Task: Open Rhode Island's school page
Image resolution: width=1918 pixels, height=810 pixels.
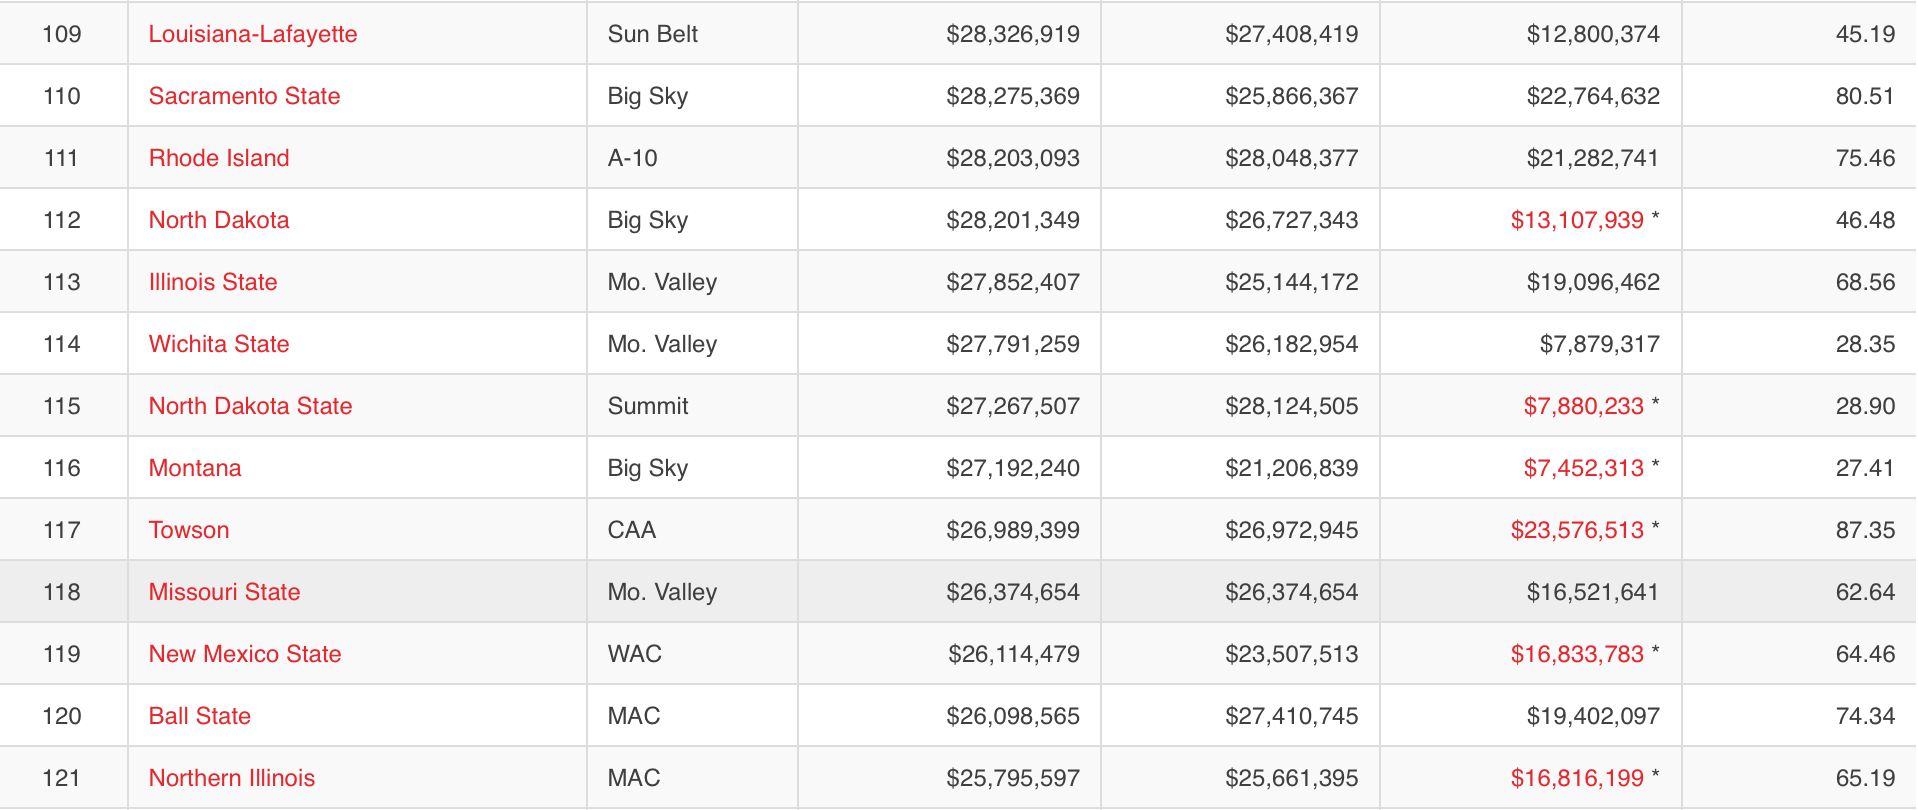Action: pos(219,158)
